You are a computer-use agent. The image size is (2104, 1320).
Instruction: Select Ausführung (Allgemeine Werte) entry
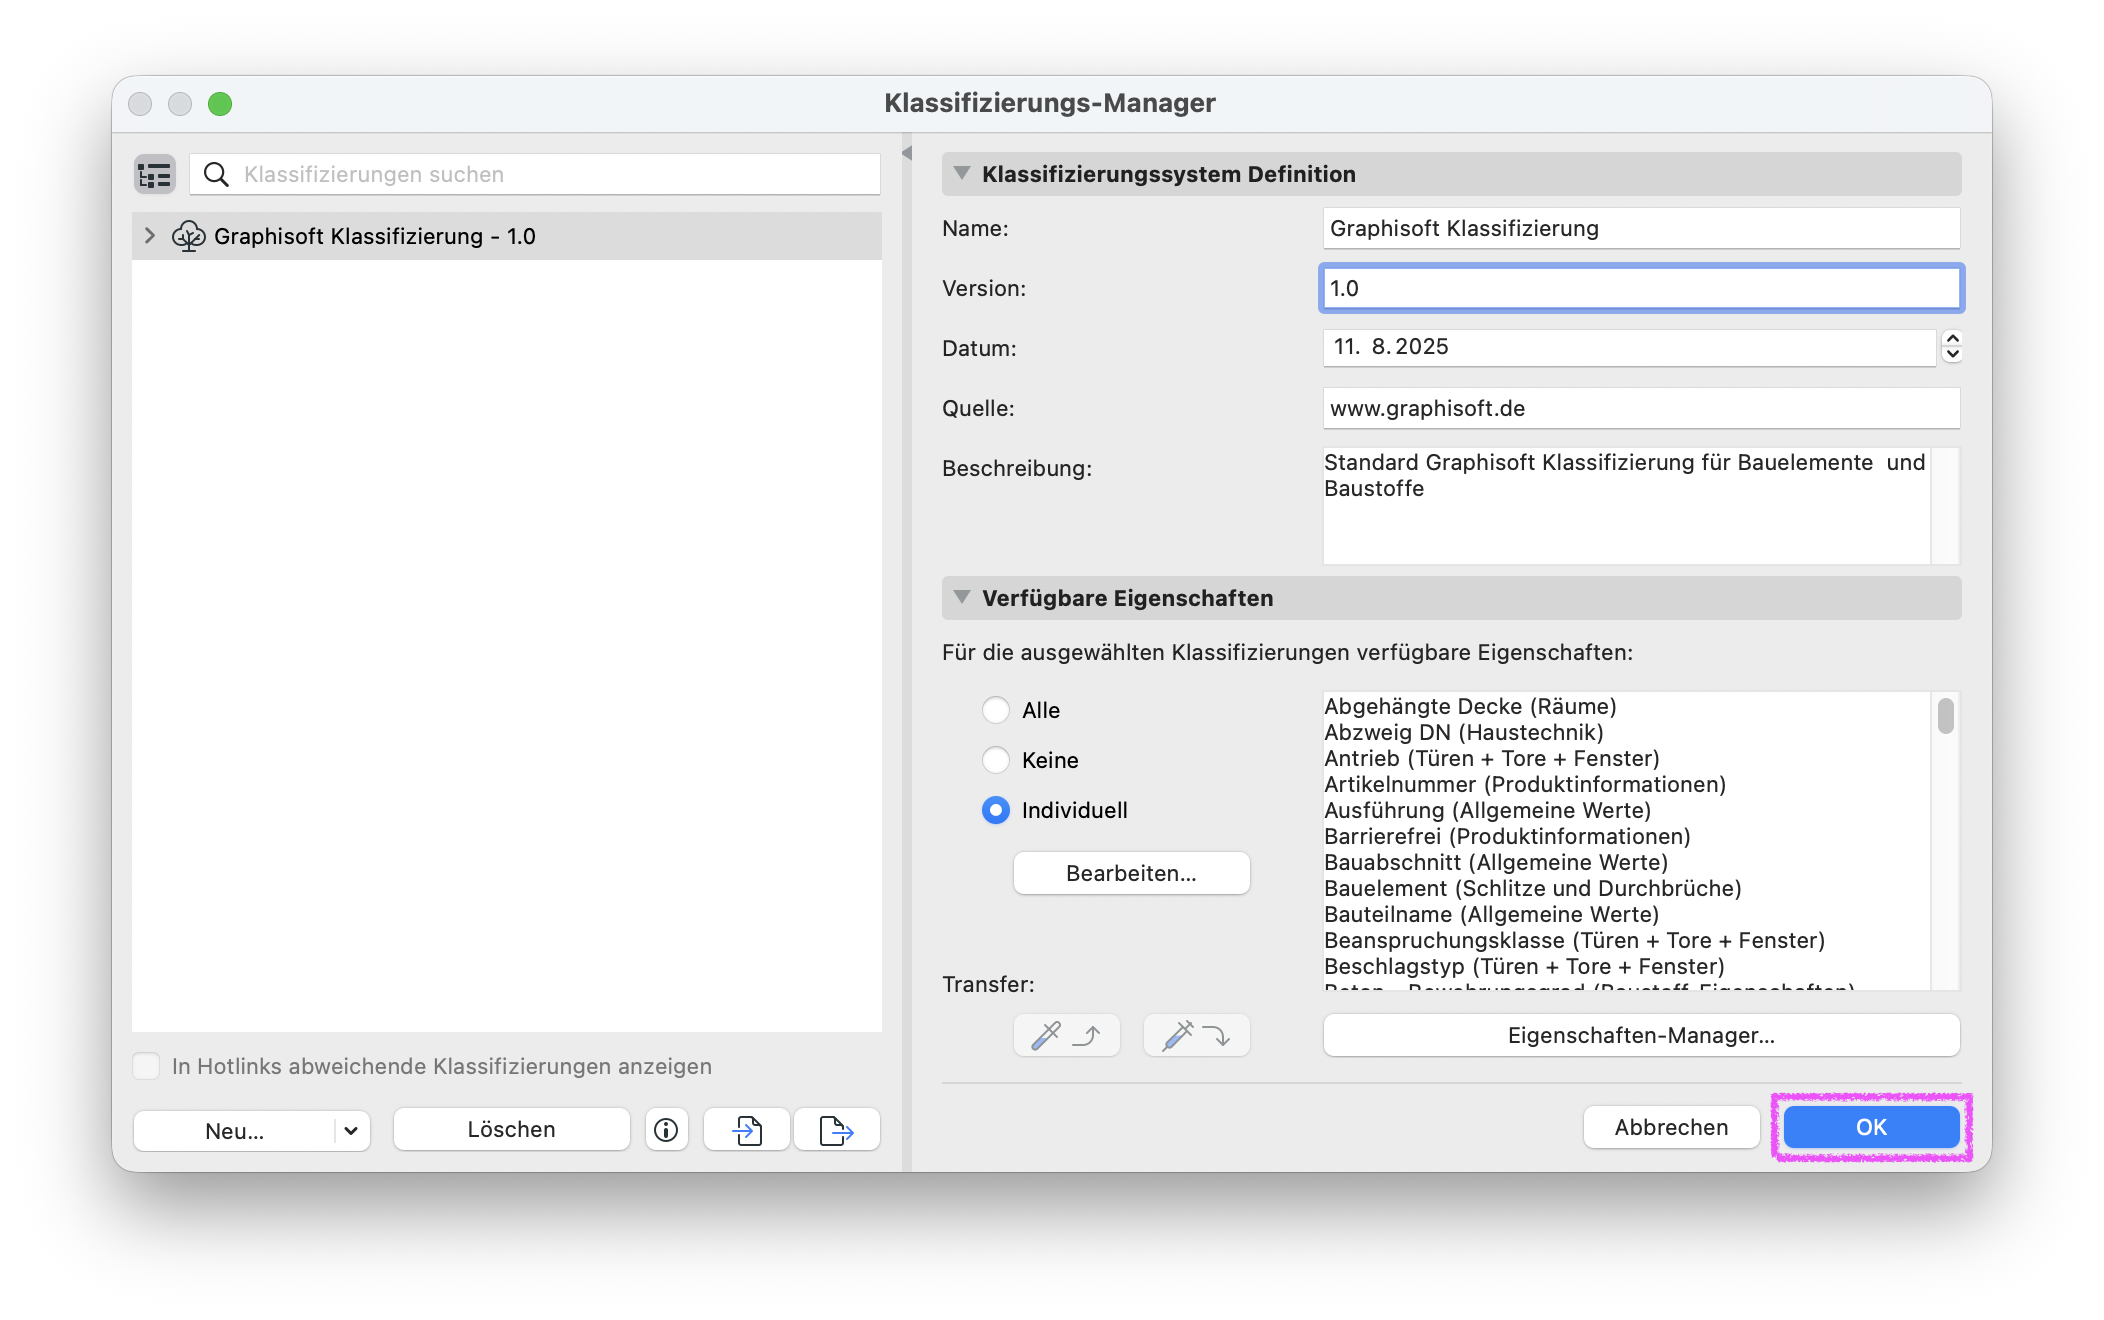point(1487,810)
